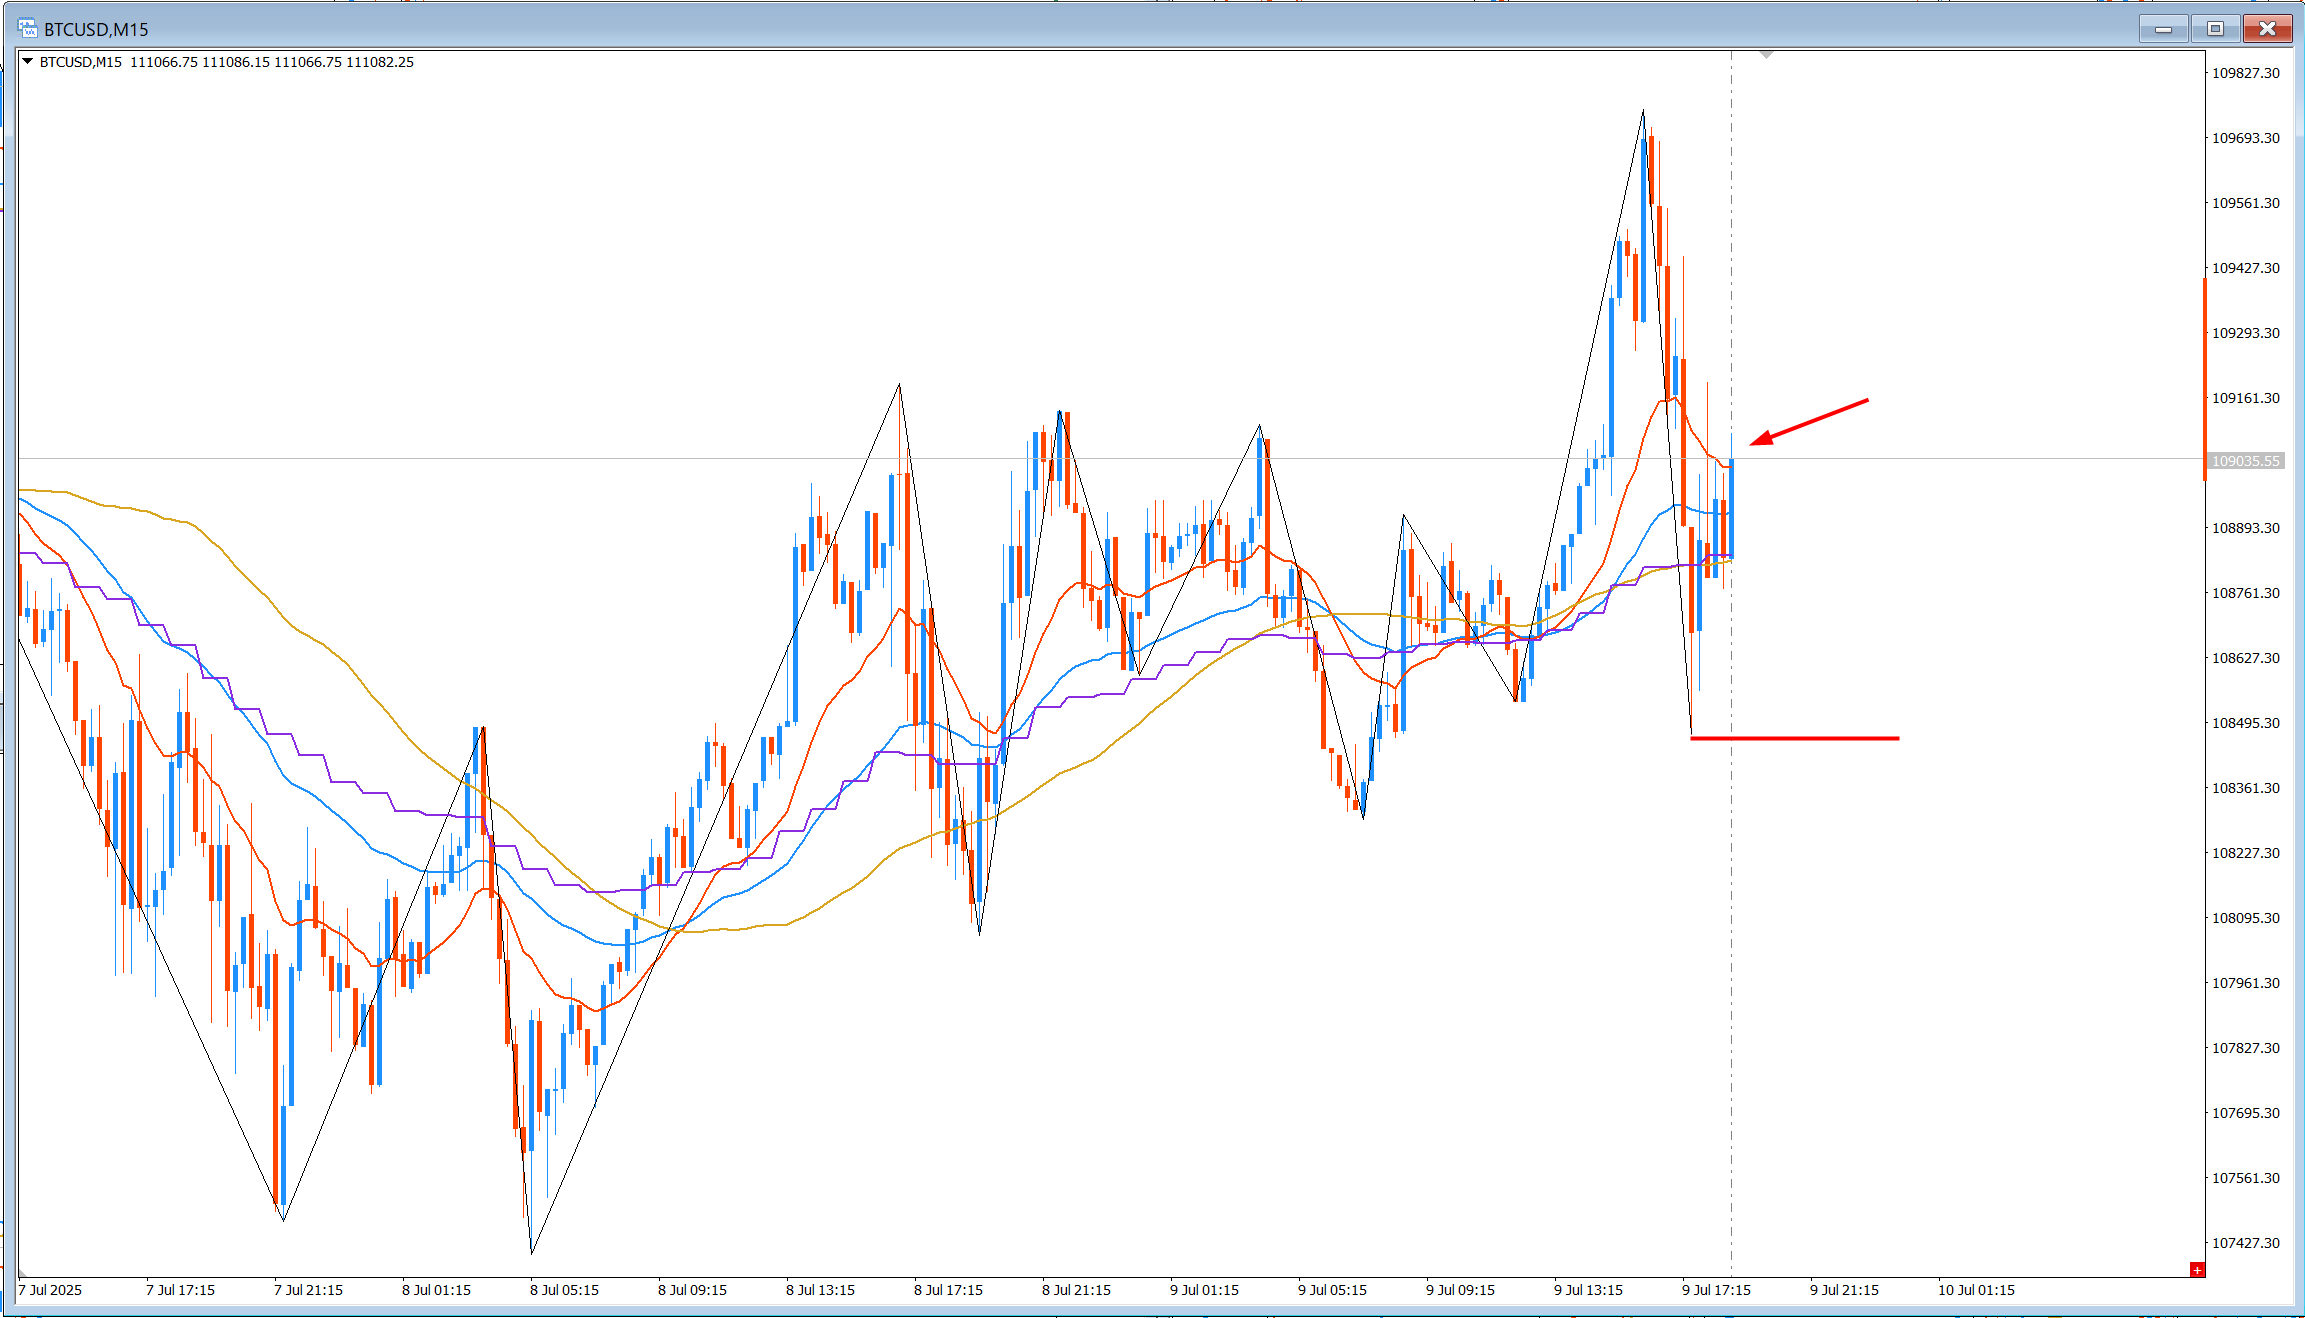Click price scale label 108095.30
The image size is (2305, 1318).
tap(2246, 918)
